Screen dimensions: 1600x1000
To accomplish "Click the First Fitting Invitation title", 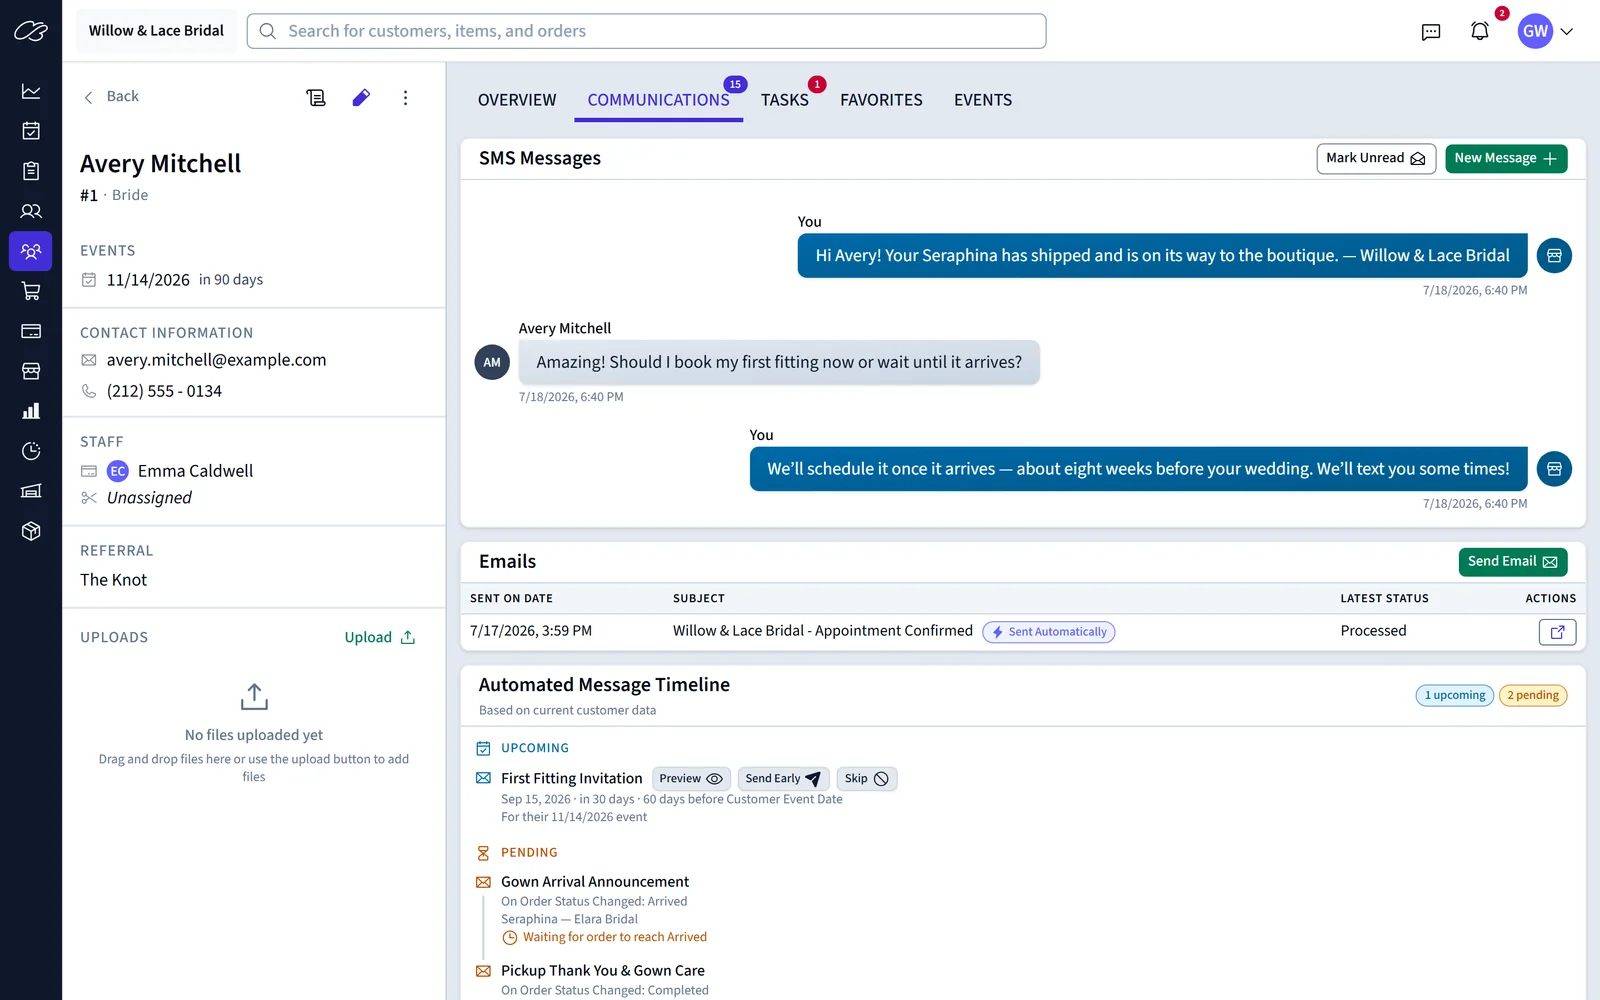I will tap(572, 779).
